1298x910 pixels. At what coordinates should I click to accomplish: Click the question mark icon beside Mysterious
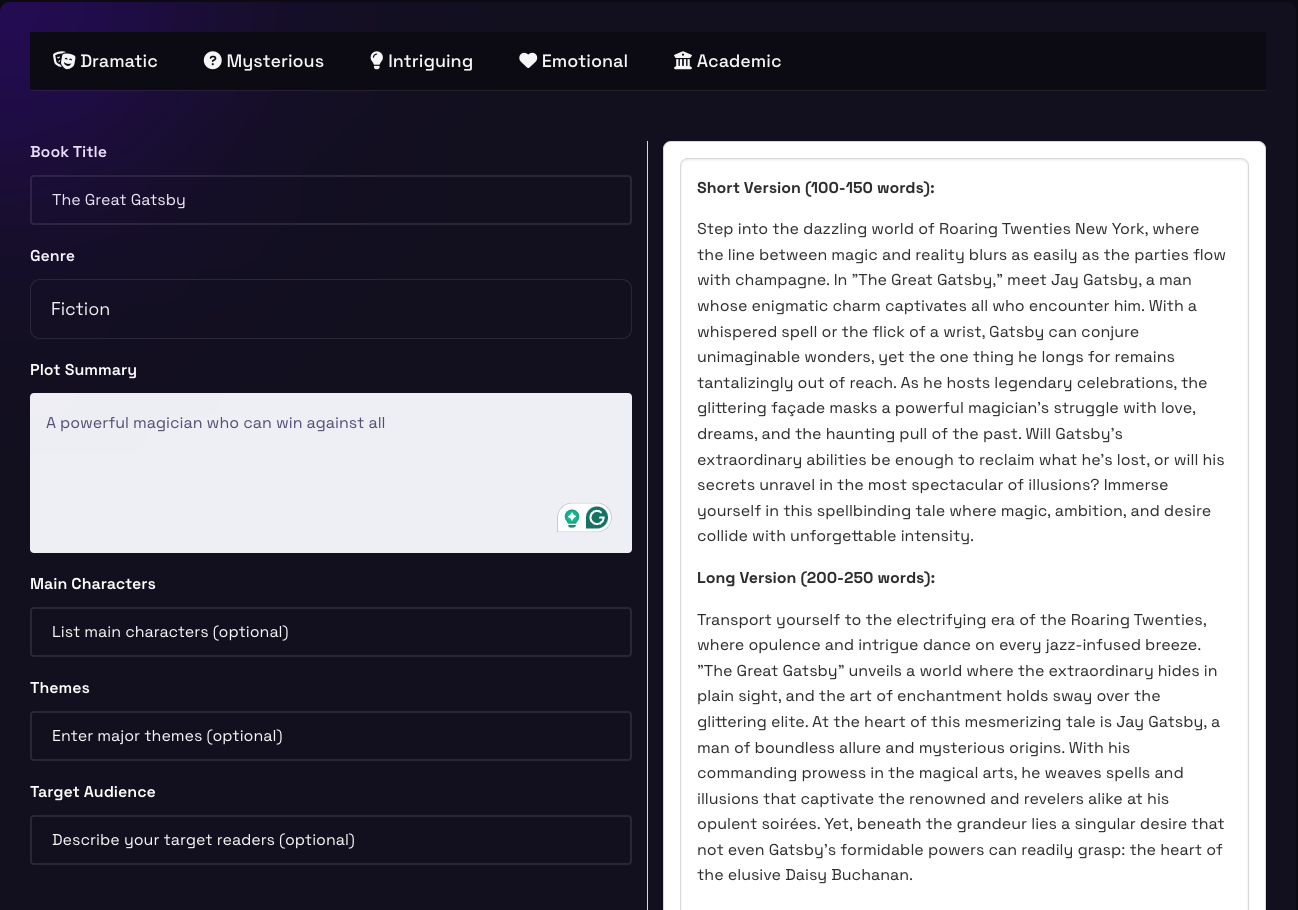212,61
